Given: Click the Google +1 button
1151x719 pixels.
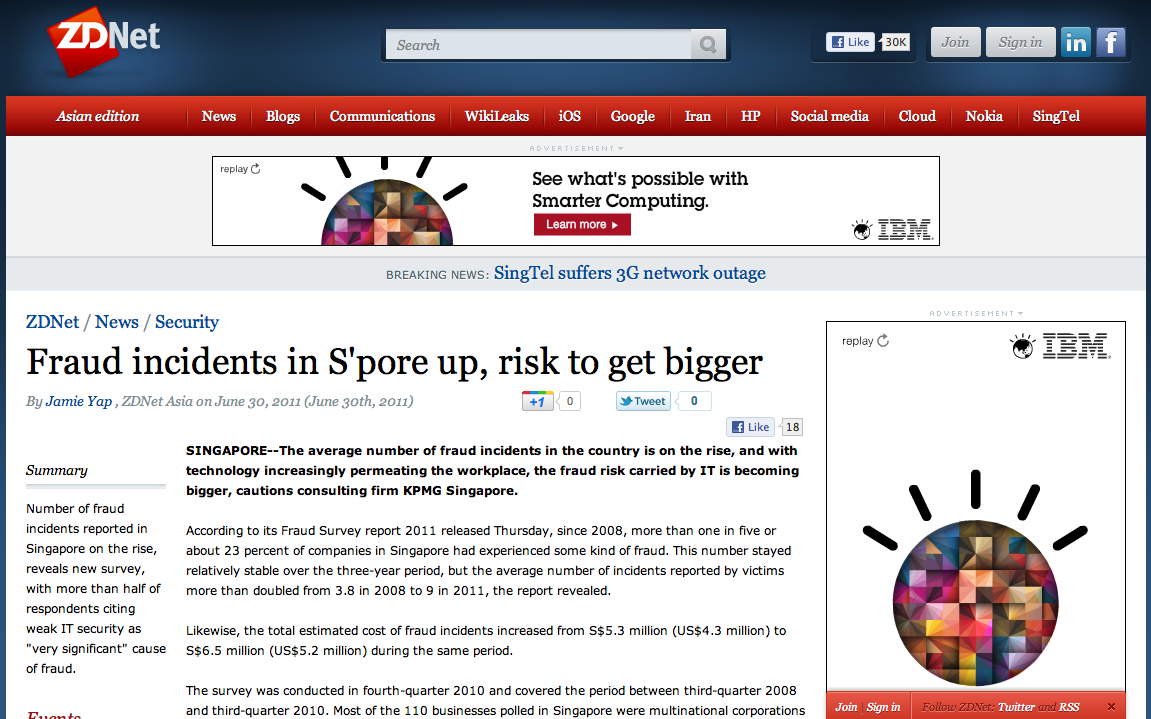Looking at the screenshot, I should (x=538, y=401).
